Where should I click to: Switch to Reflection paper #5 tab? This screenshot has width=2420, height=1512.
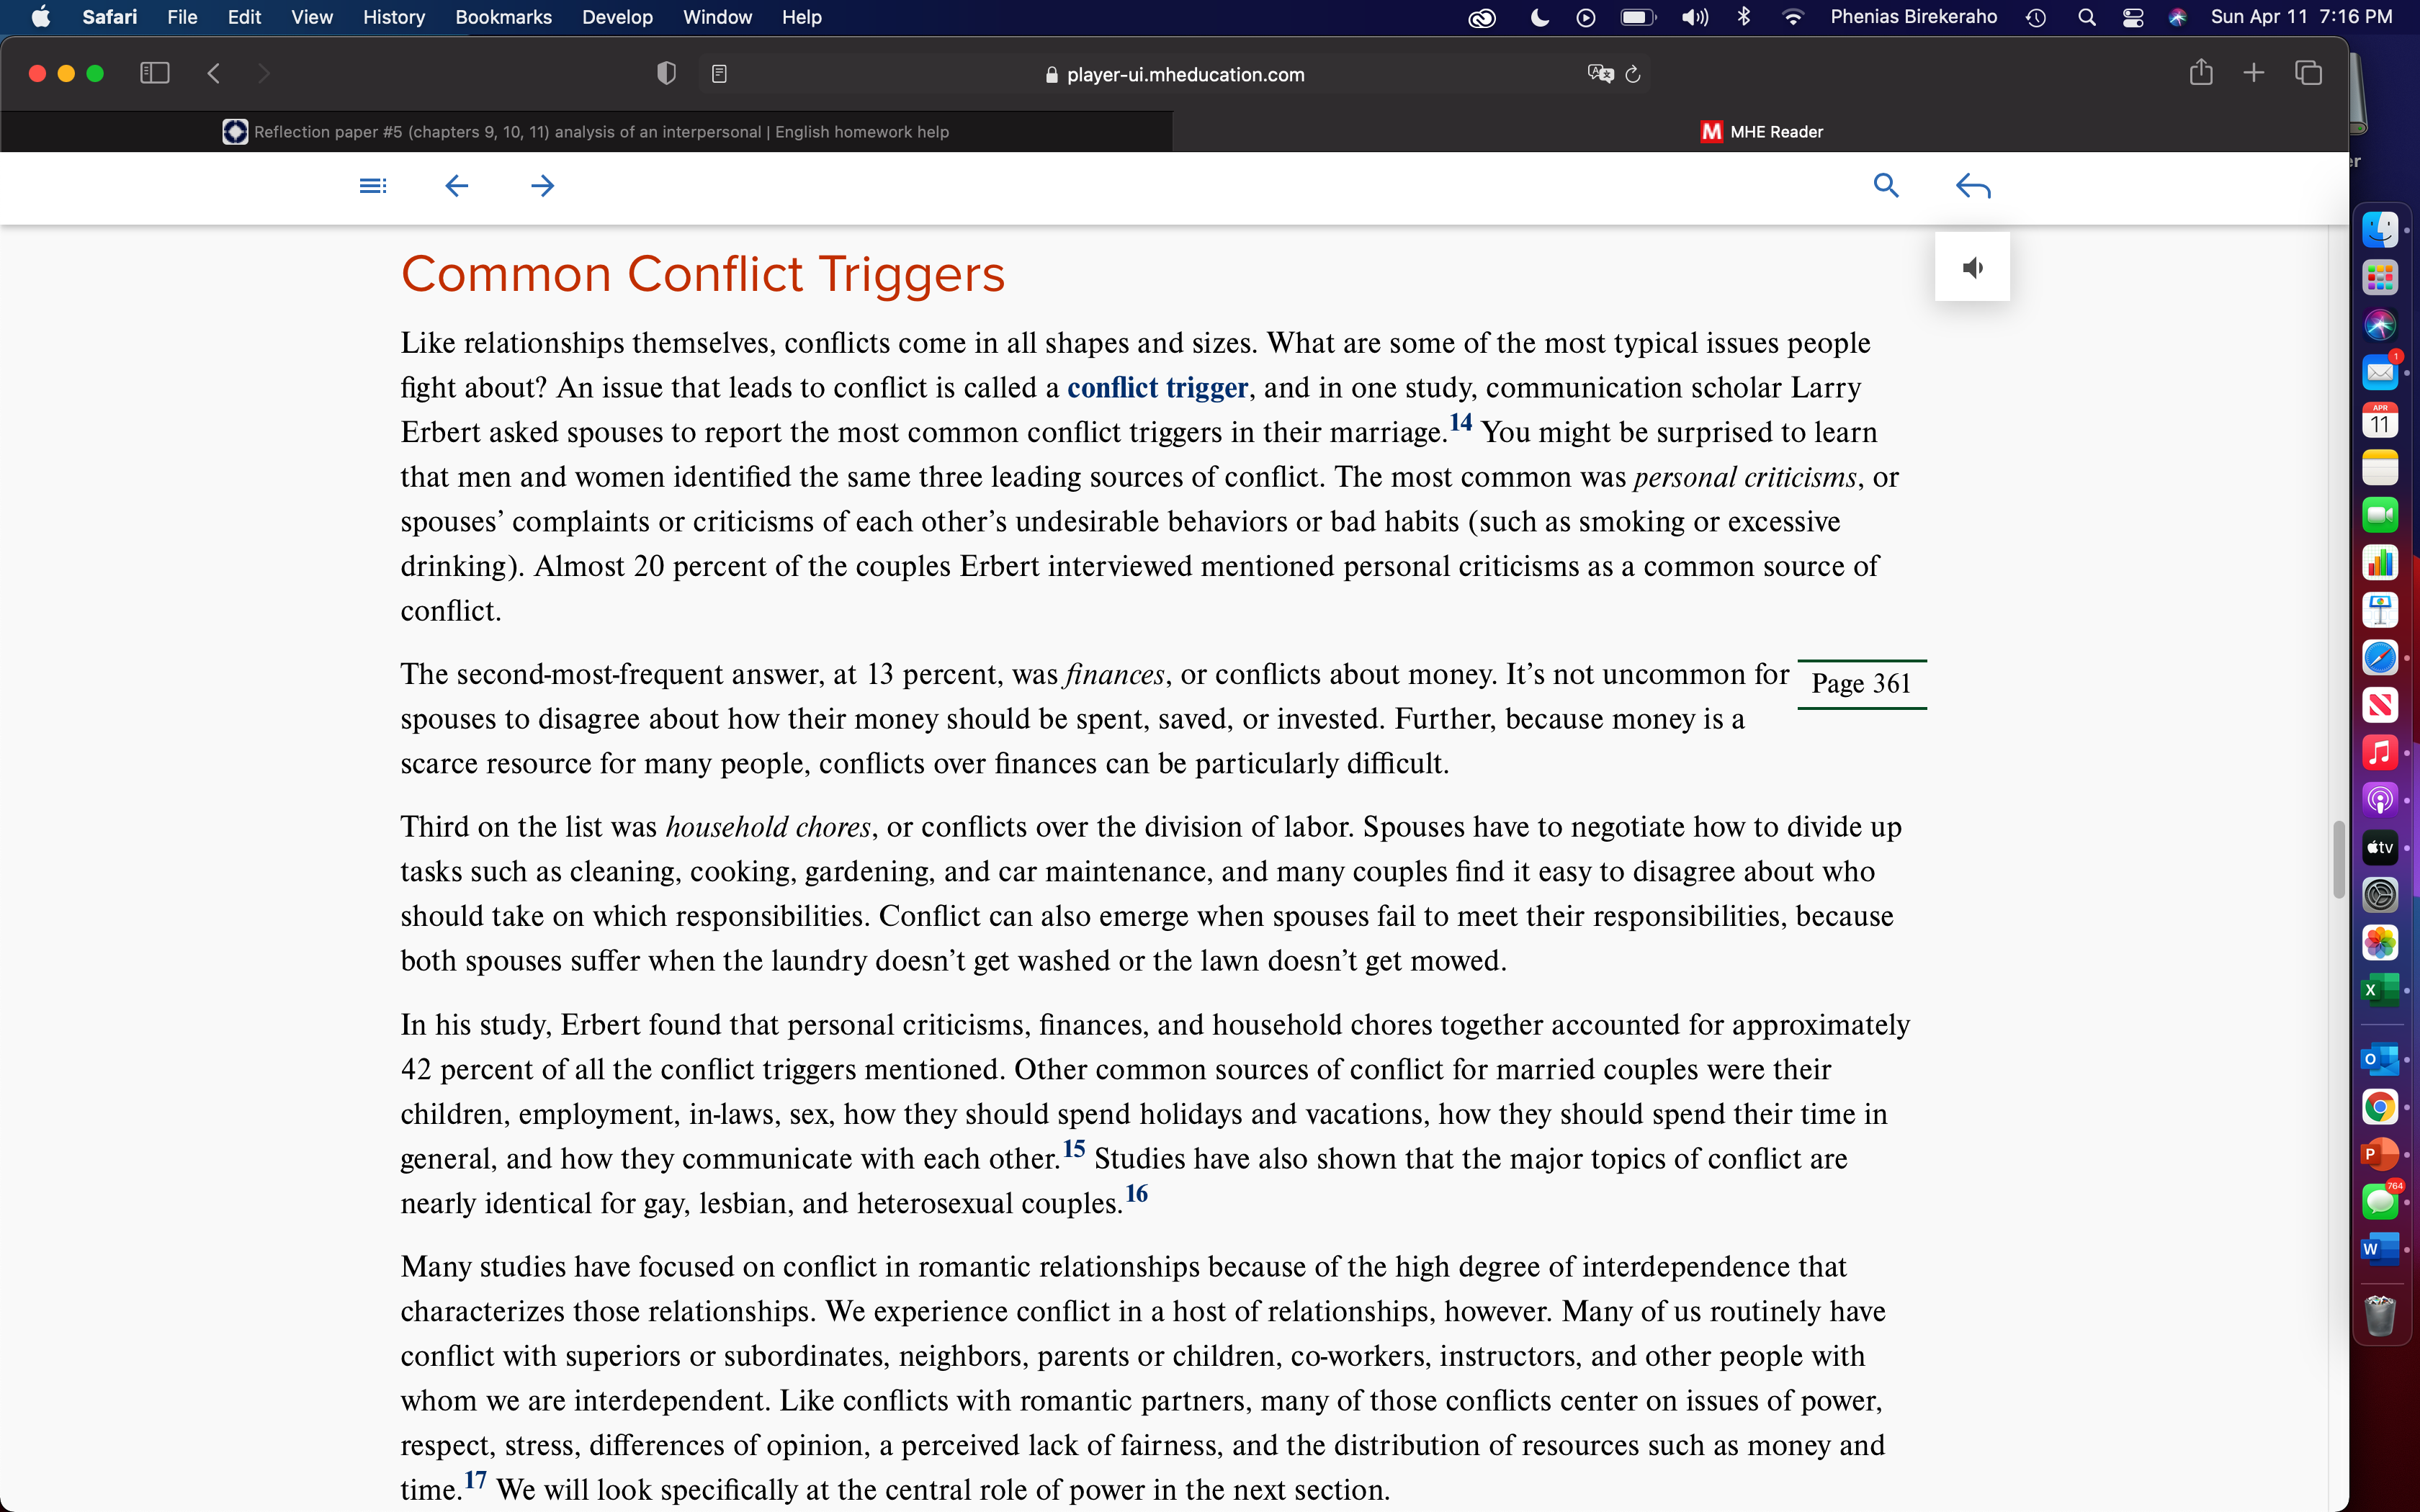tap(586, 132)
